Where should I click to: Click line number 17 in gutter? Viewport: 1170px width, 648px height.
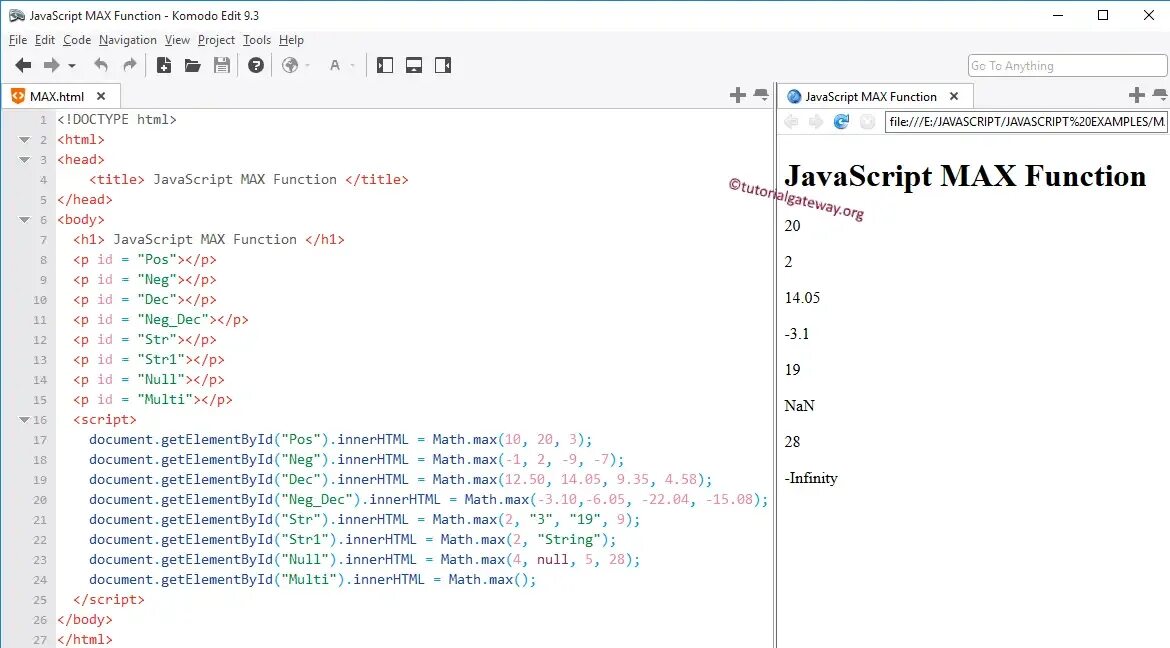pyautogui.click(x=40, y=440)
